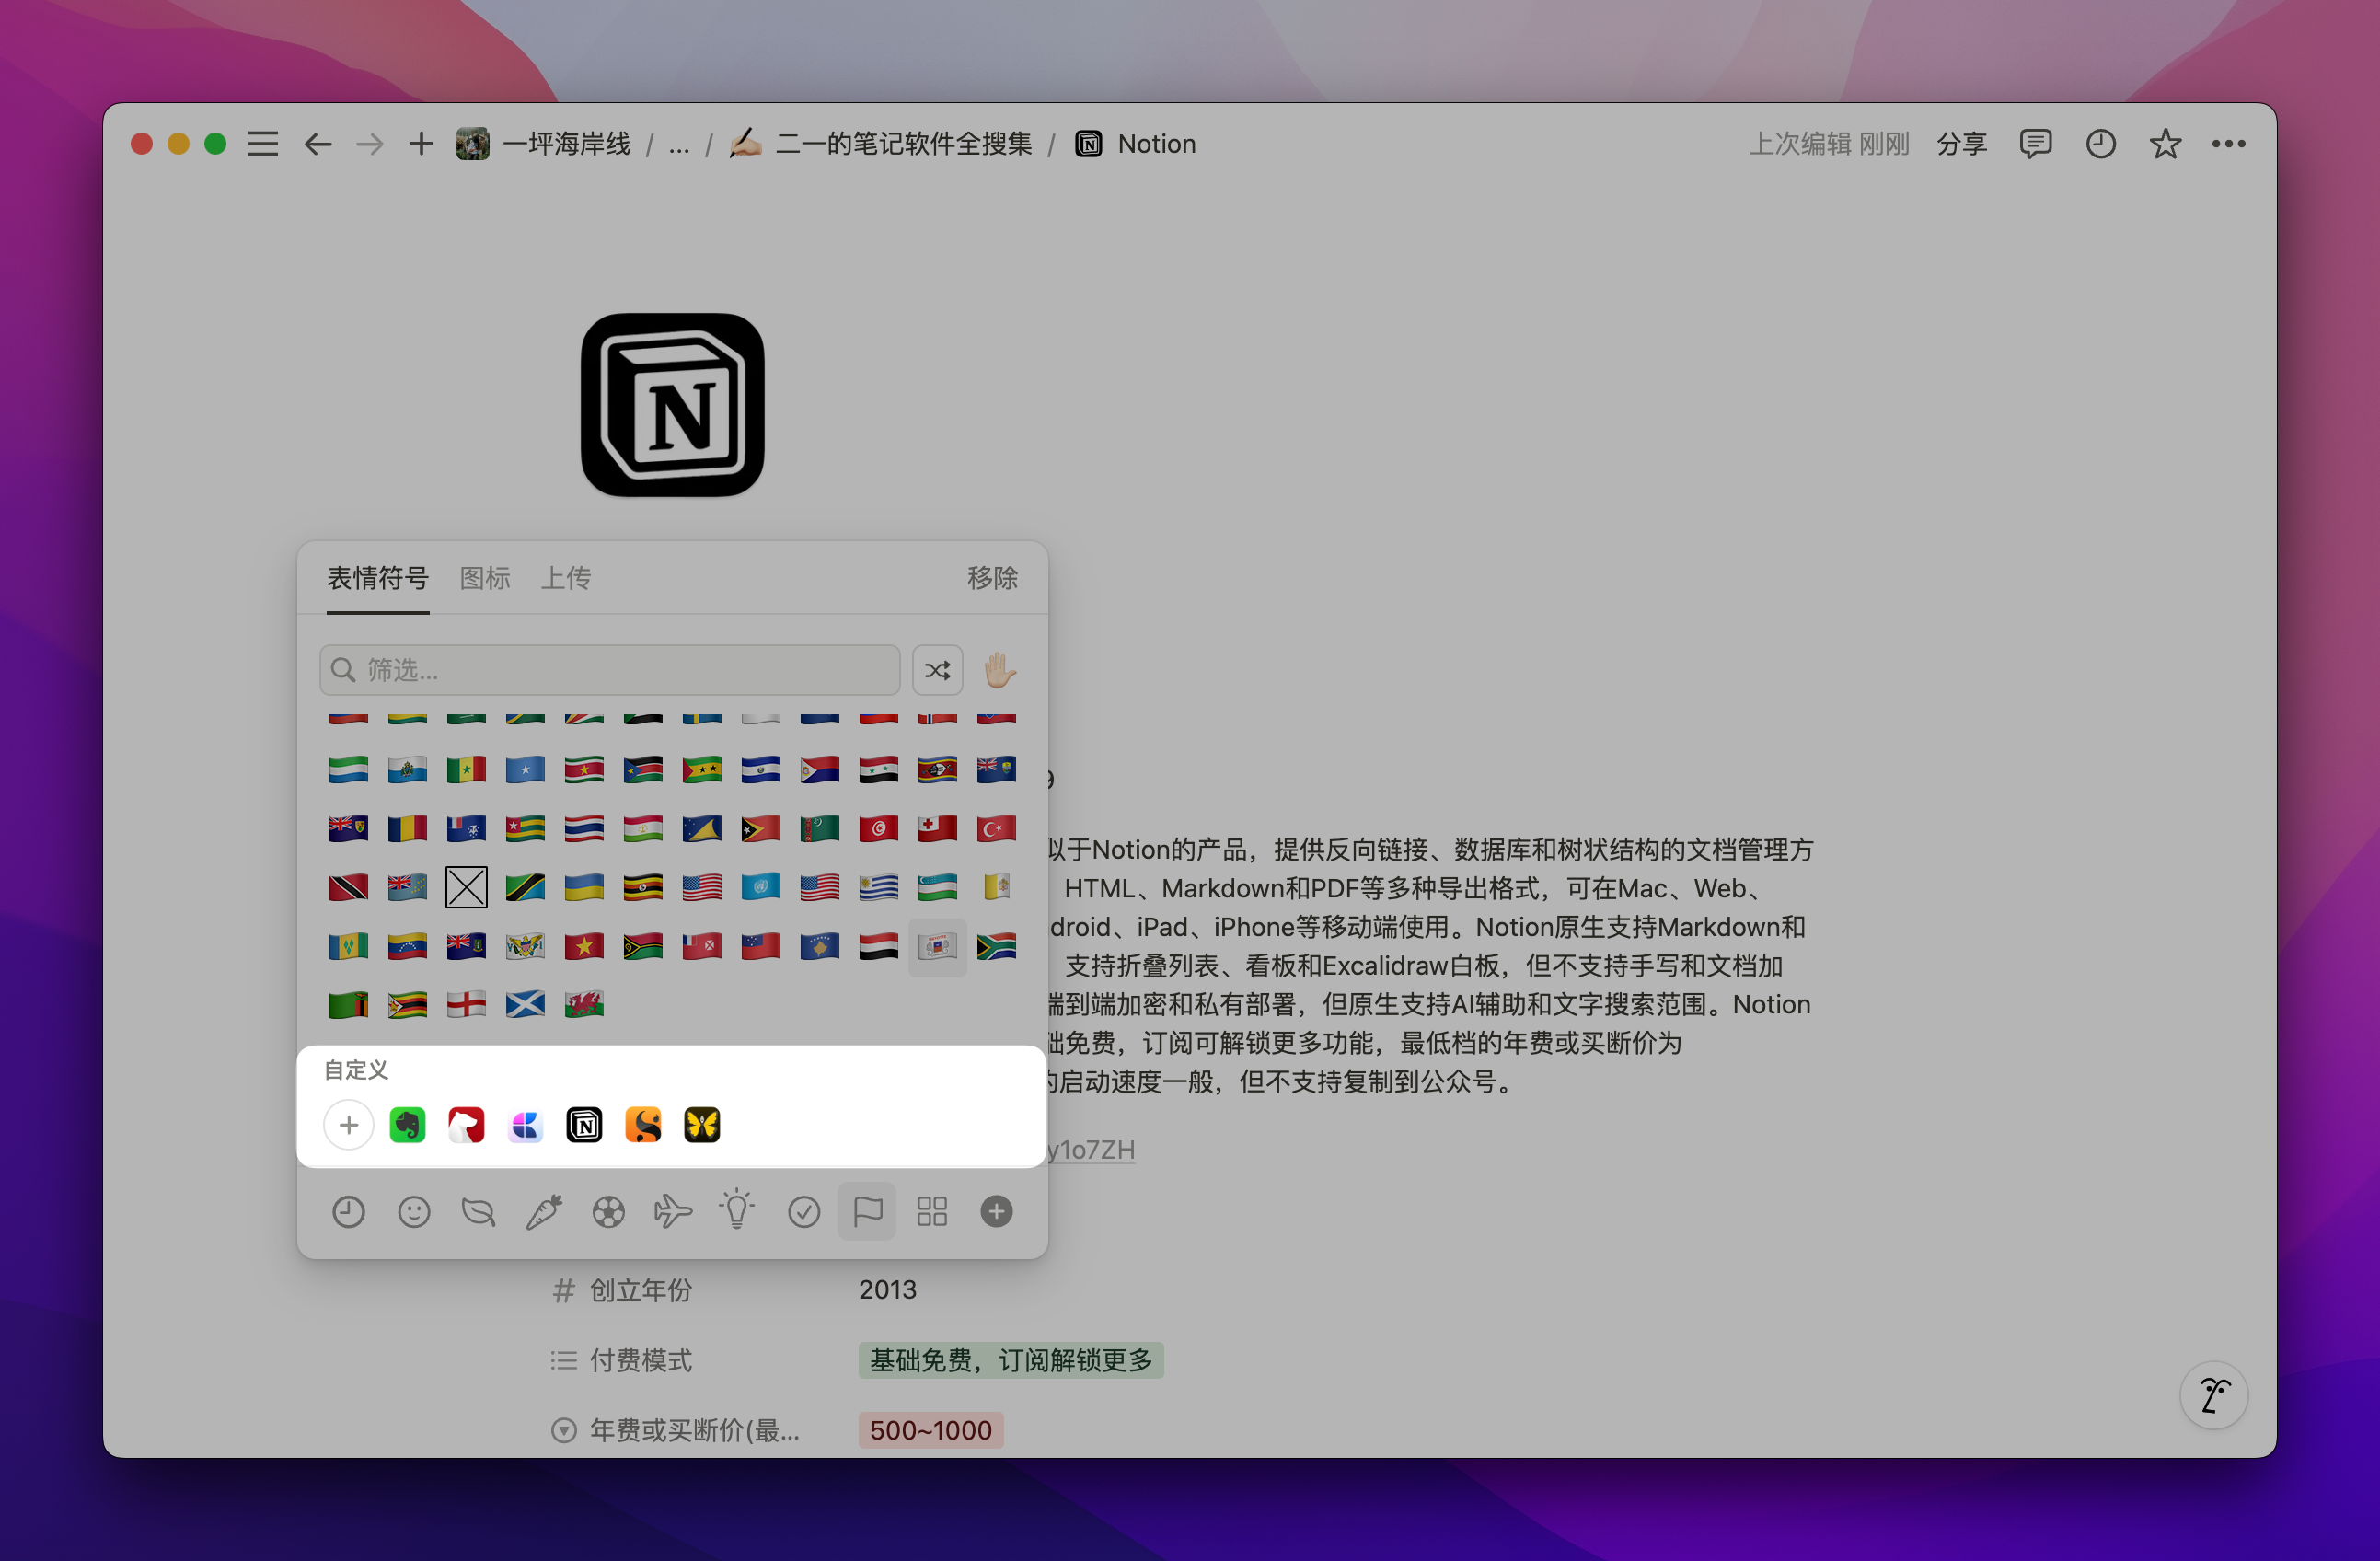The width and height of the screenshot is (2380, 1561).
Task: Choose the Bear app custom emoji
Action: (x=466, y=1125)
